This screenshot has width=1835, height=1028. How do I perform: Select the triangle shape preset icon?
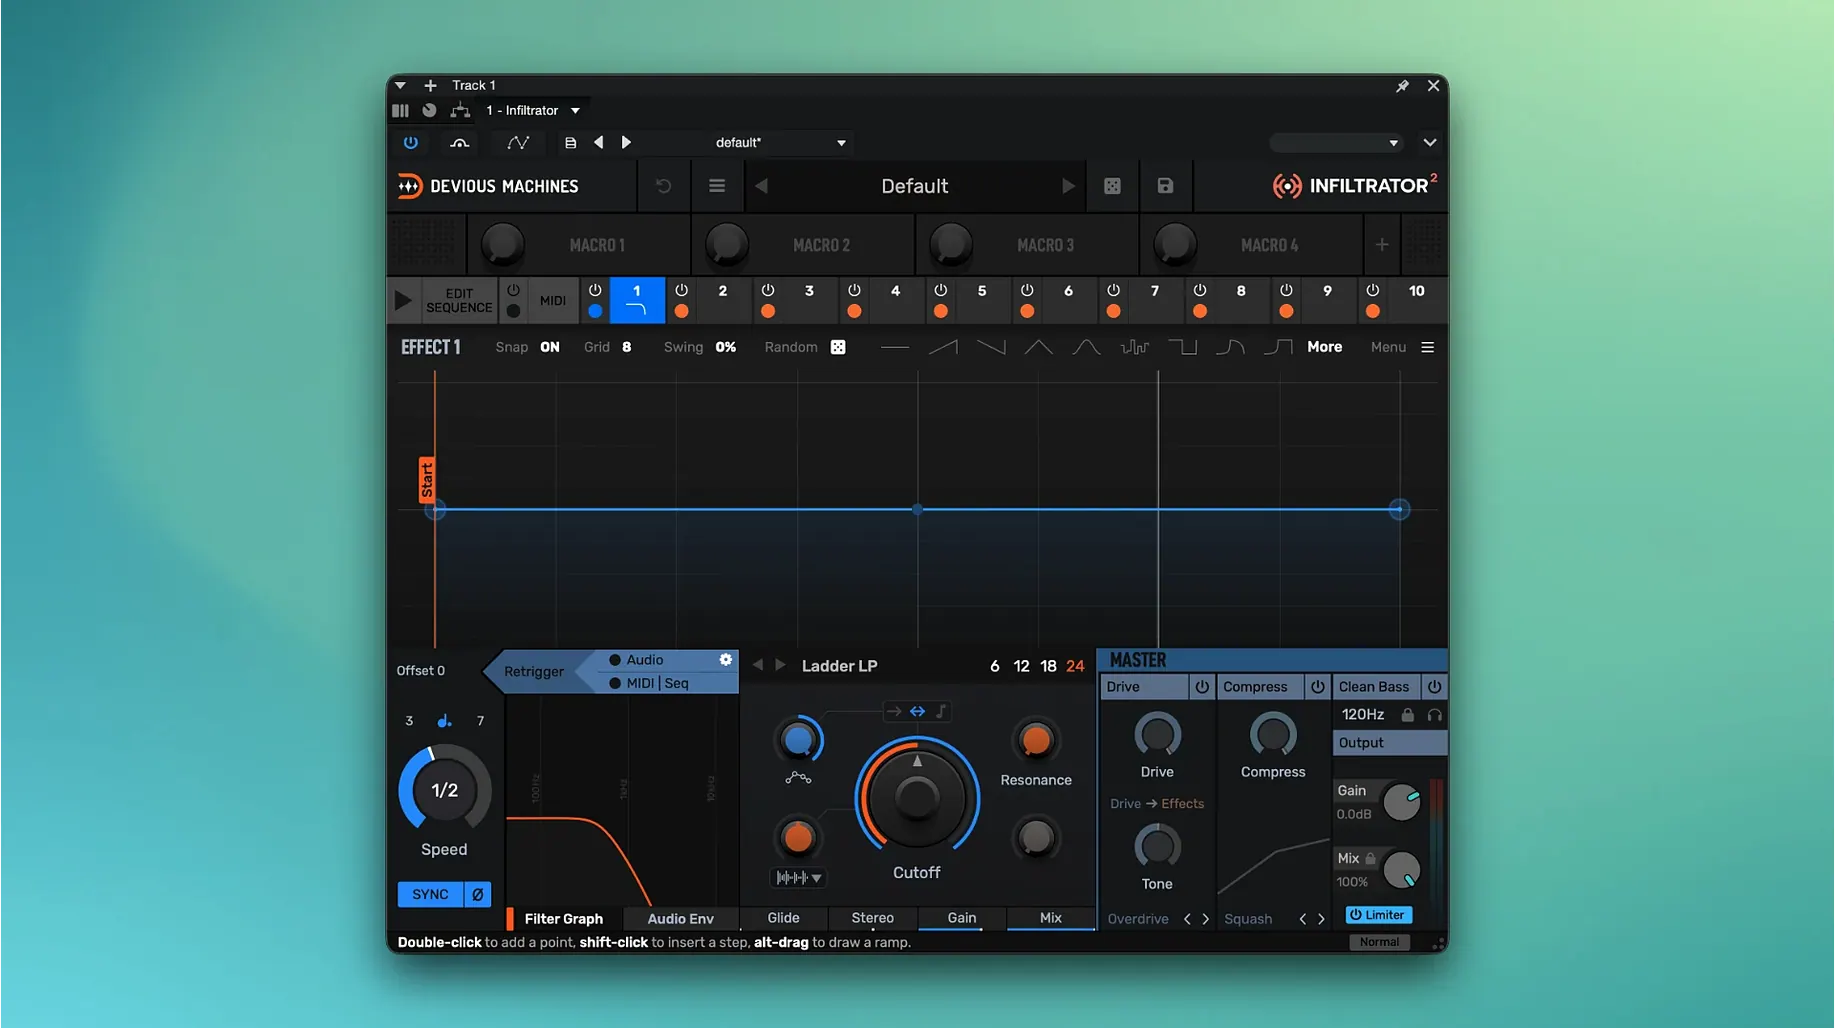coord(1038,347)
